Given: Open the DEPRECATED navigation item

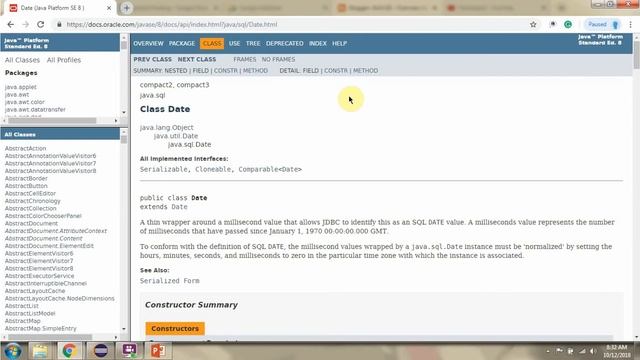Looking at the screenshot, I should [x=284, y=43].
